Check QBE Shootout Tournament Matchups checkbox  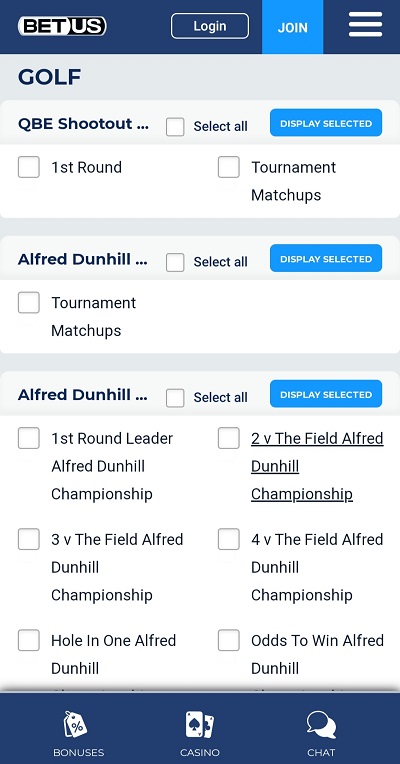[229, 167]
